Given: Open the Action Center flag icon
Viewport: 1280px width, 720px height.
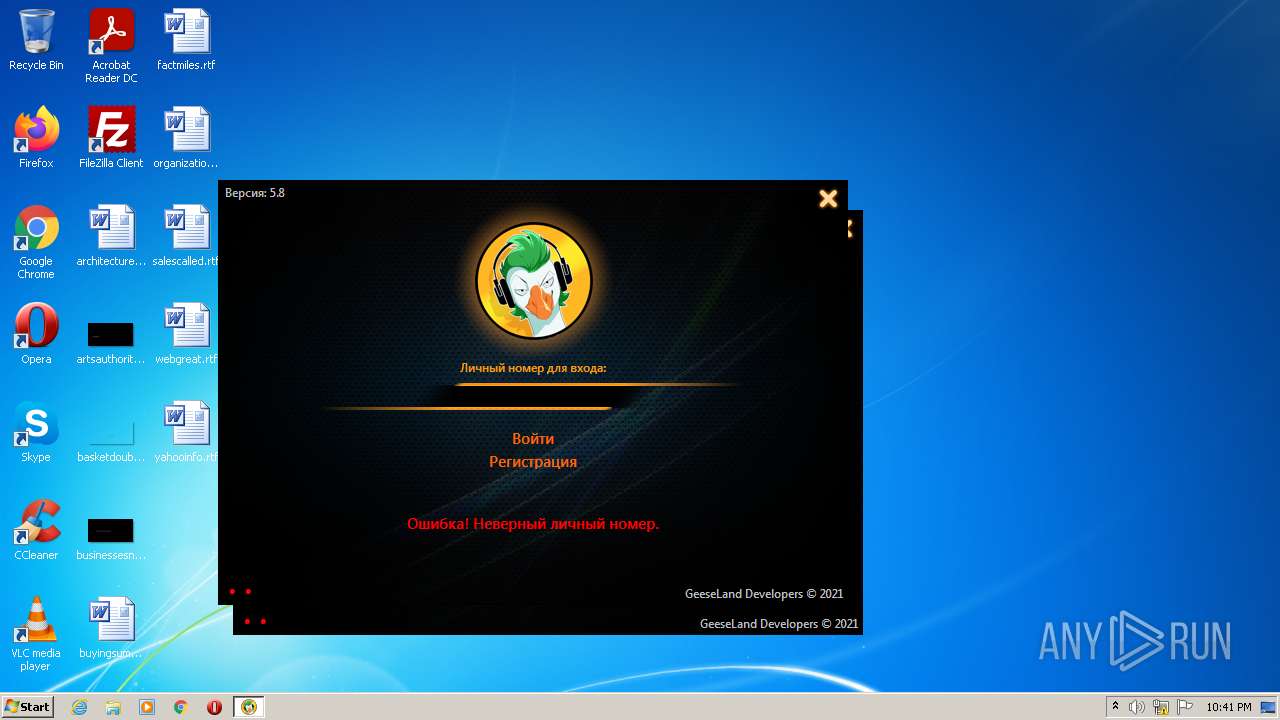Looking at the screenshot, I should click(x=1185, y=707).
